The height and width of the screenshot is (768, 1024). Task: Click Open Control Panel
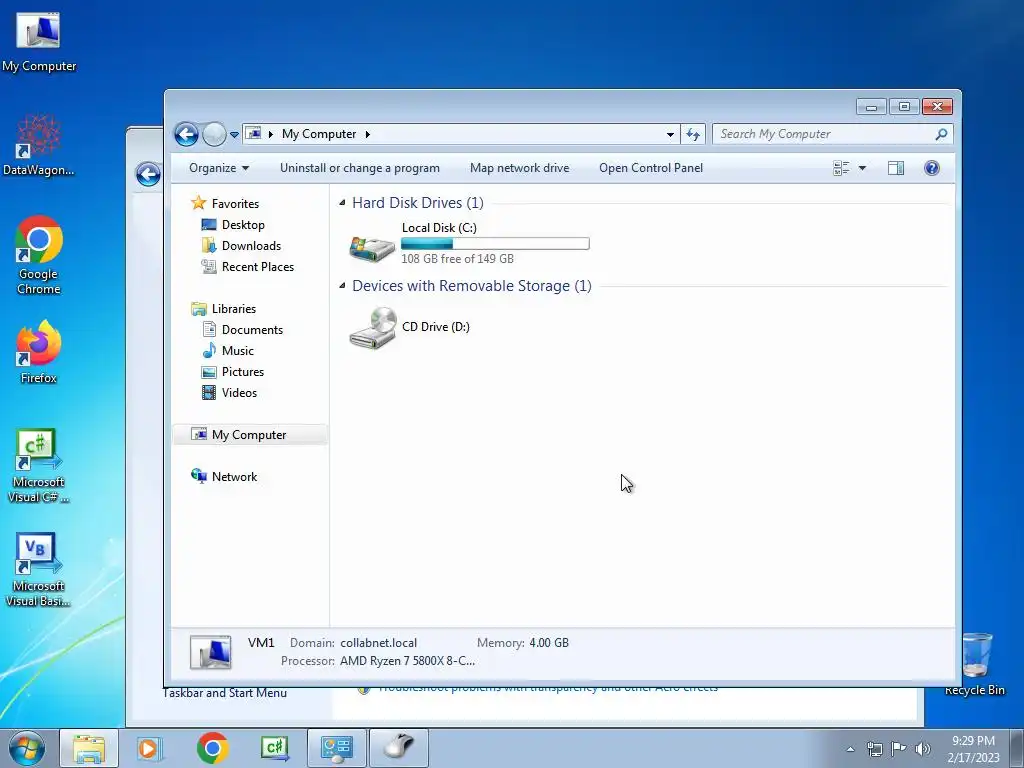(x=651, y=168)
